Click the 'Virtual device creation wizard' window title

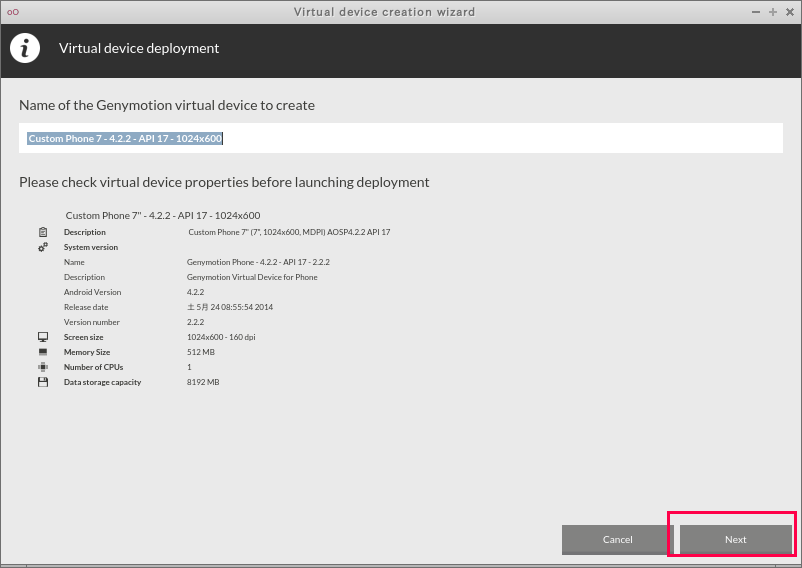point(384,12)
